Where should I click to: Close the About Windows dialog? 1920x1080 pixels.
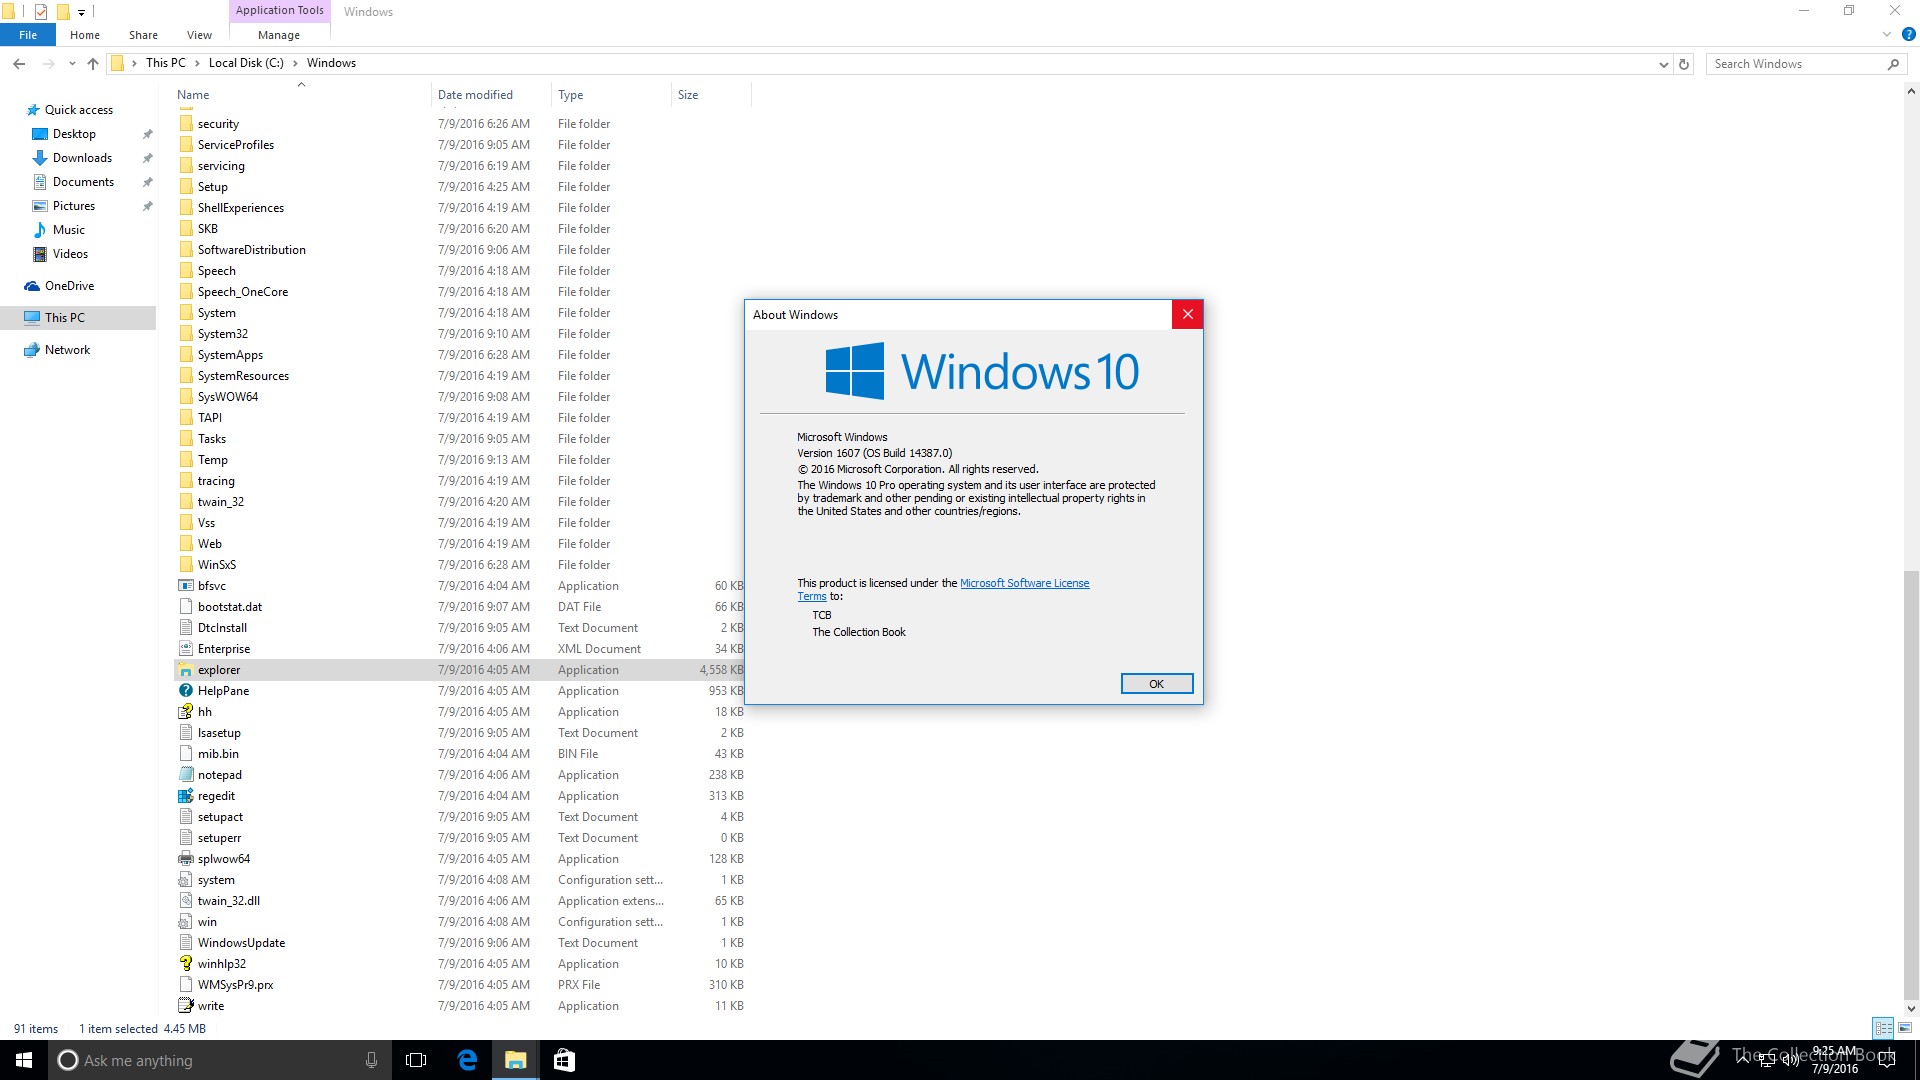coord(1187,314)
